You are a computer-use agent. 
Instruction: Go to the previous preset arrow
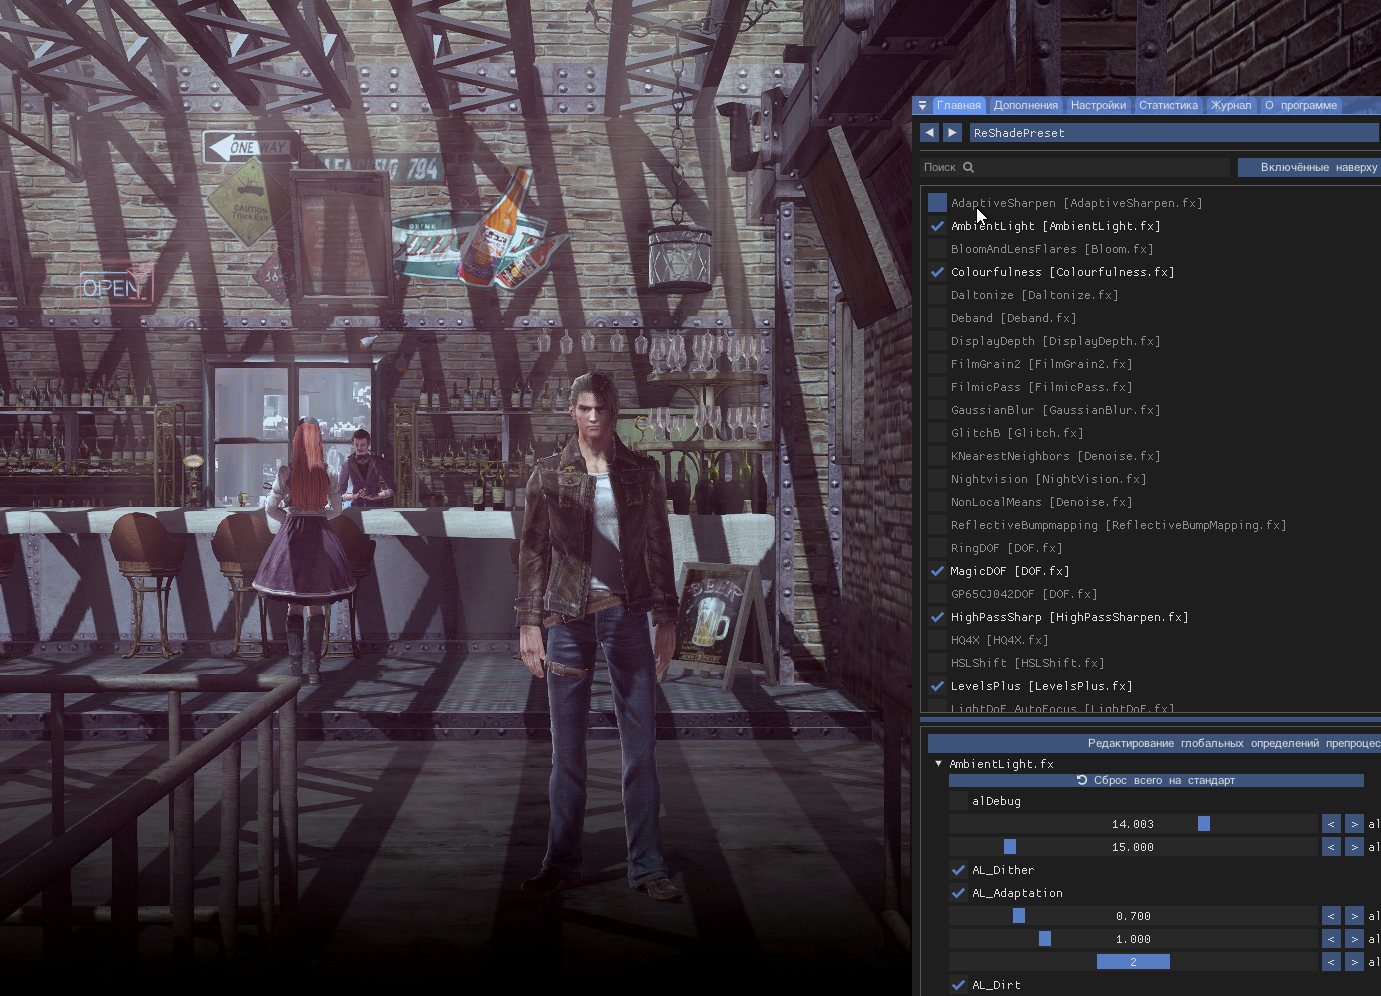930,132
